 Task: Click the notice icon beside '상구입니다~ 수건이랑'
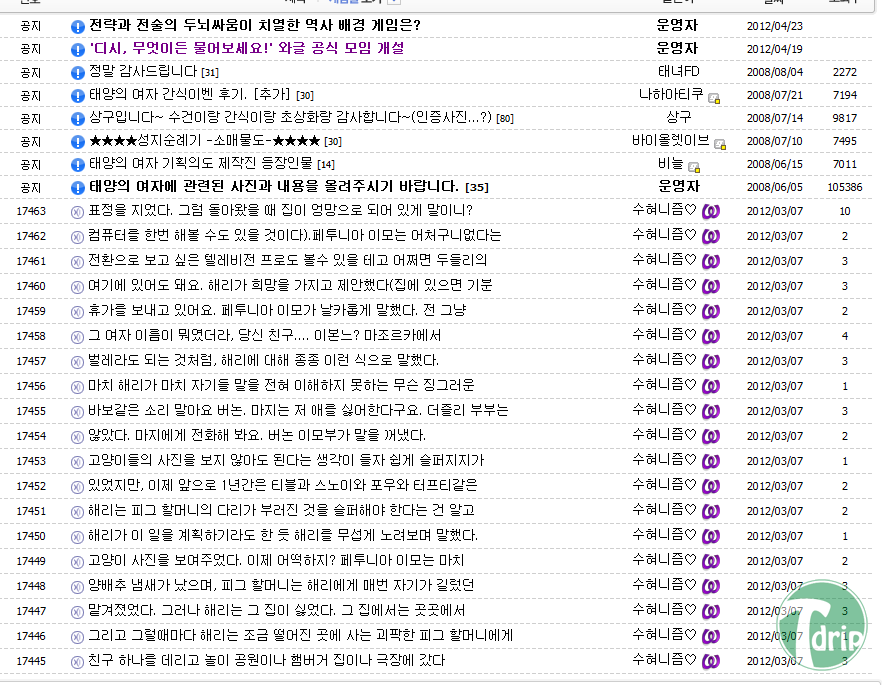click(x=78, y=119)
